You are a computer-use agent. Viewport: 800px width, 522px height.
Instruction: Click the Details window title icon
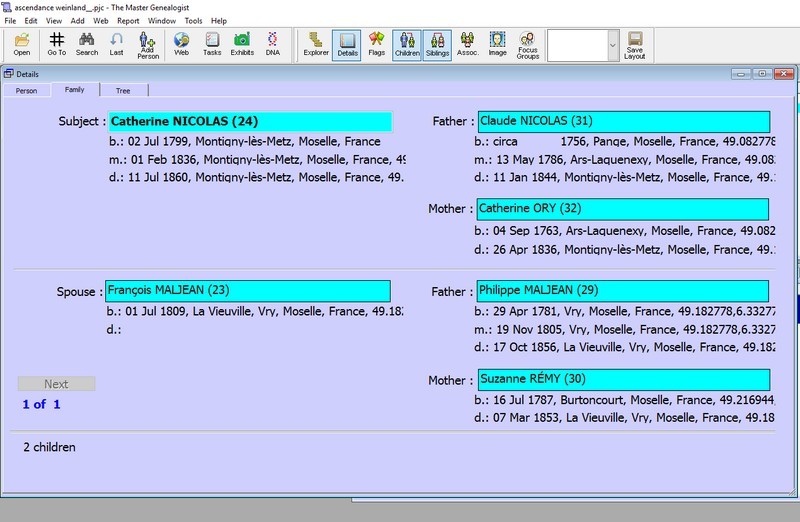(9, 74)
